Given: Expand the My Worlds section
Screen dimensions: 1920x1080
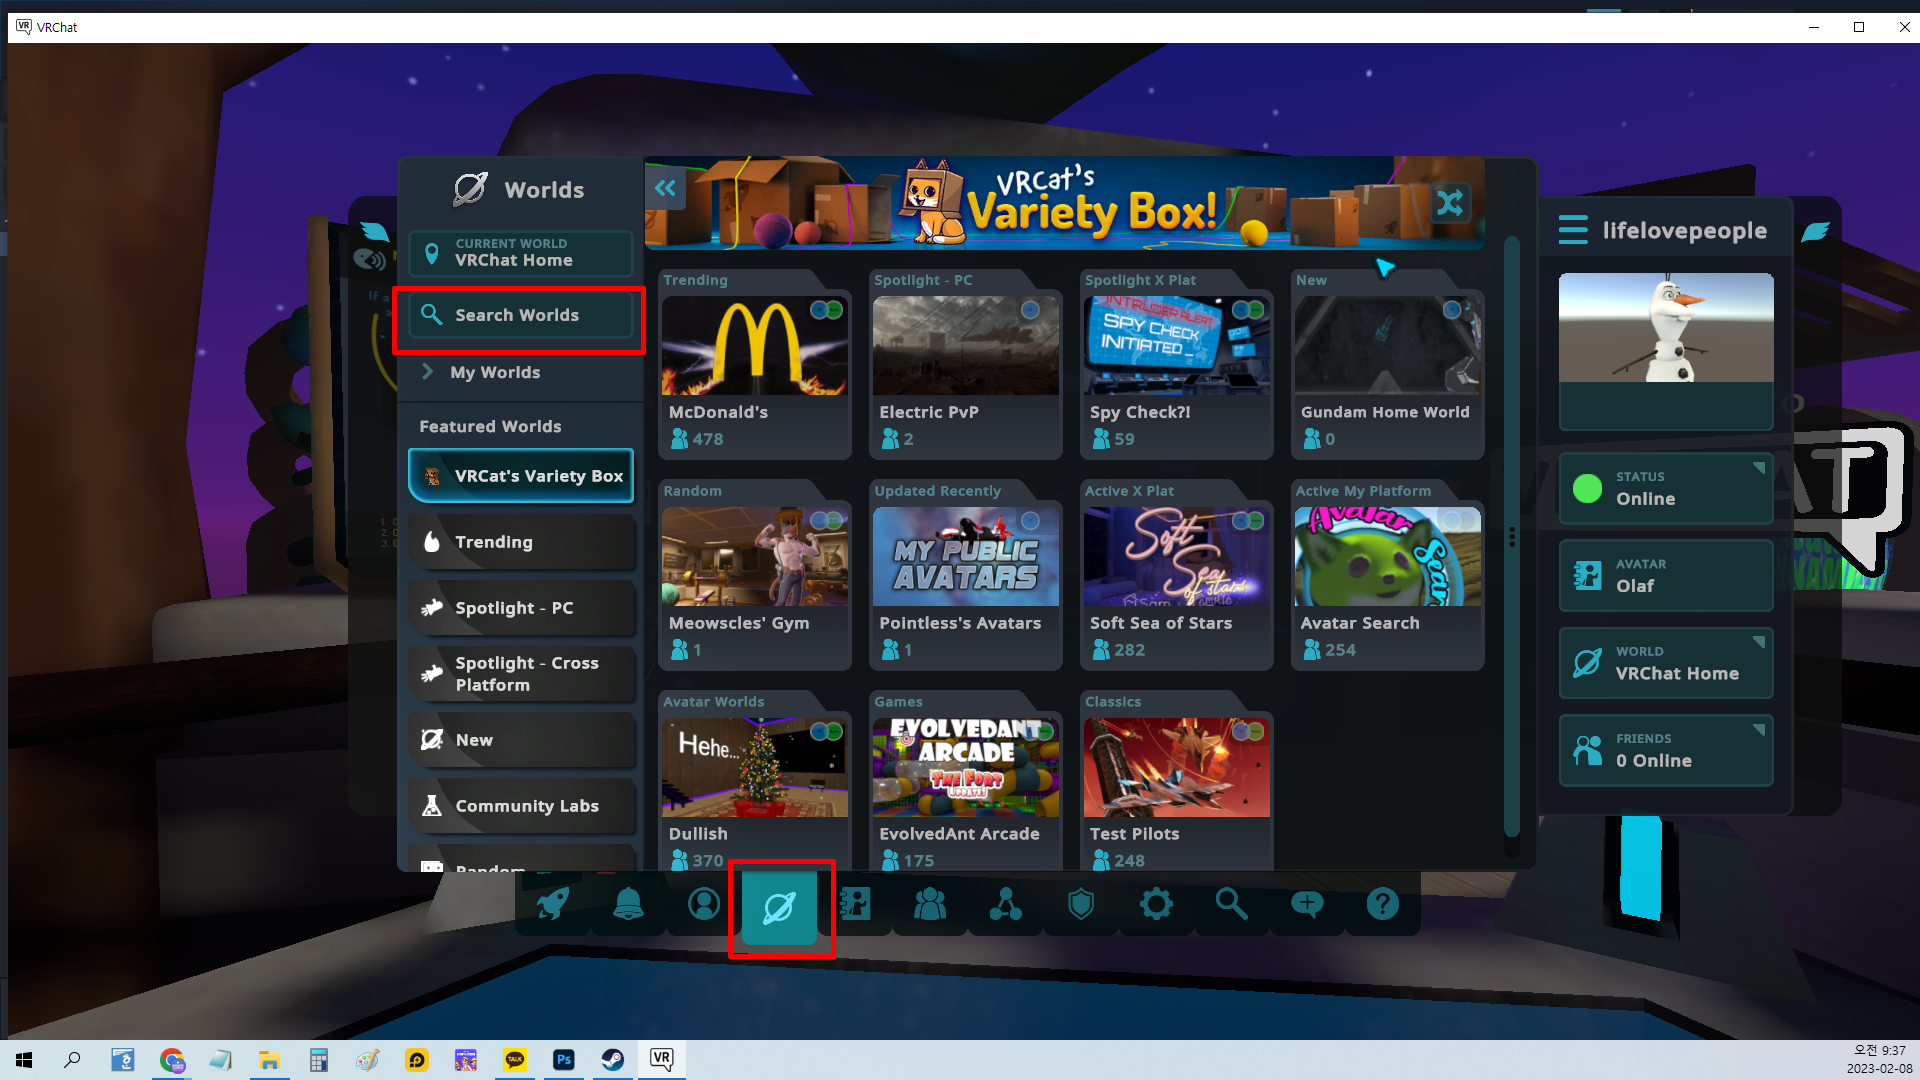Looking at the screenshot, I should (495, 372).
